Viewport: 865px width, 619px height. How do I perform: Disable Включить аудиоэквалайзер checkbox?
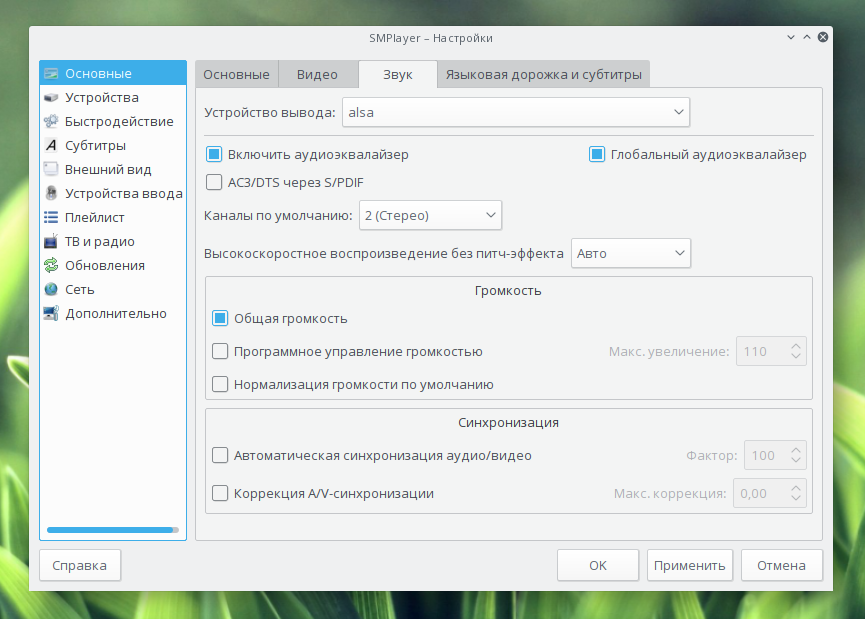pyautogui.click(x=214, y=154)
